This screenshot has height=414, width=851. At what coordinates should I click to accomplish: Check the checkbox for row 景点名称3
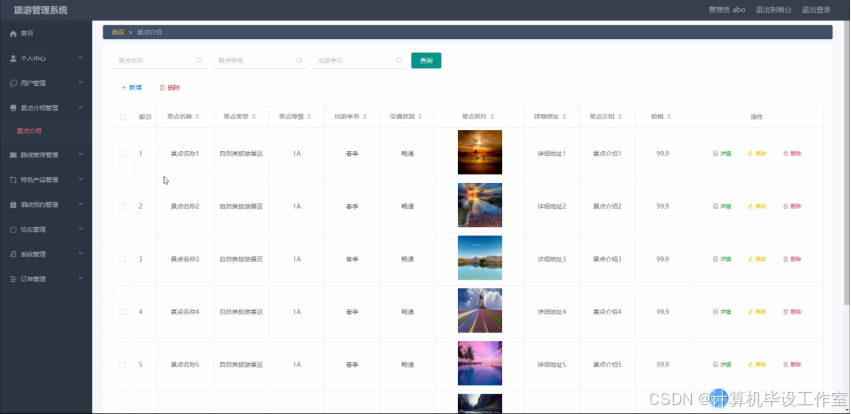[123, 259]
